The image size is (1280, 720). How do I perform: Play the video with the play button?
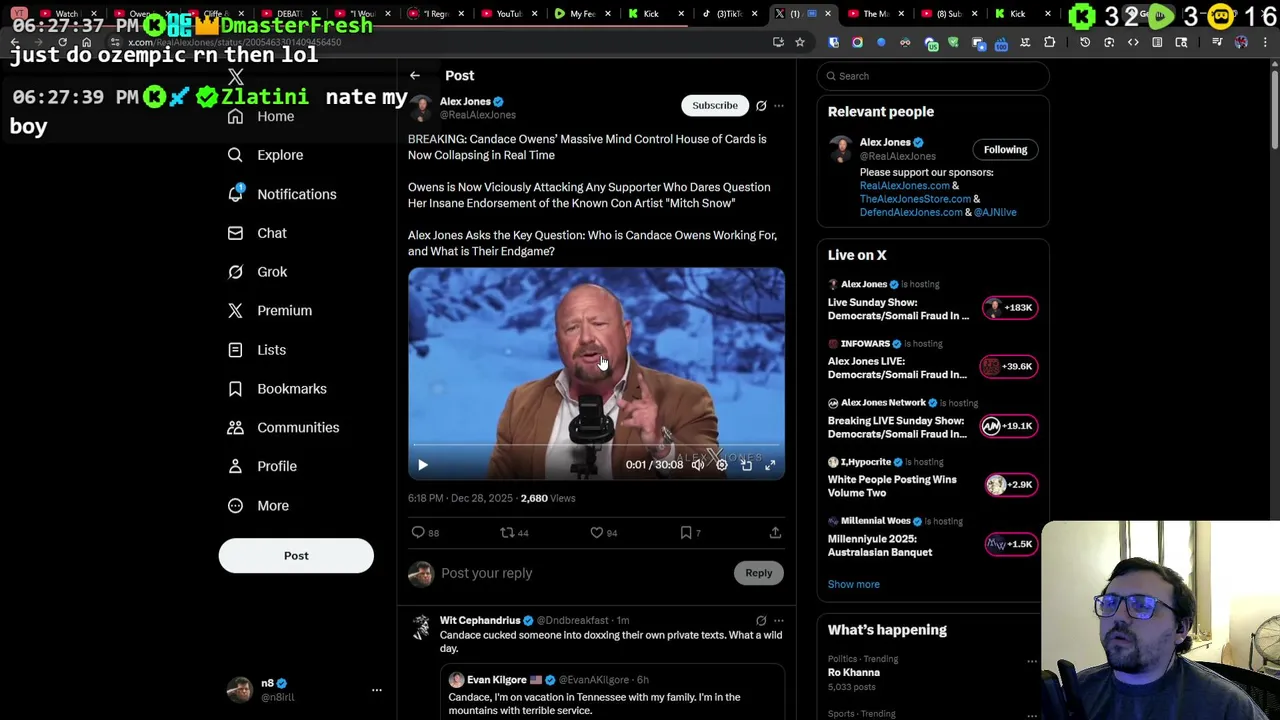[422, 465]
